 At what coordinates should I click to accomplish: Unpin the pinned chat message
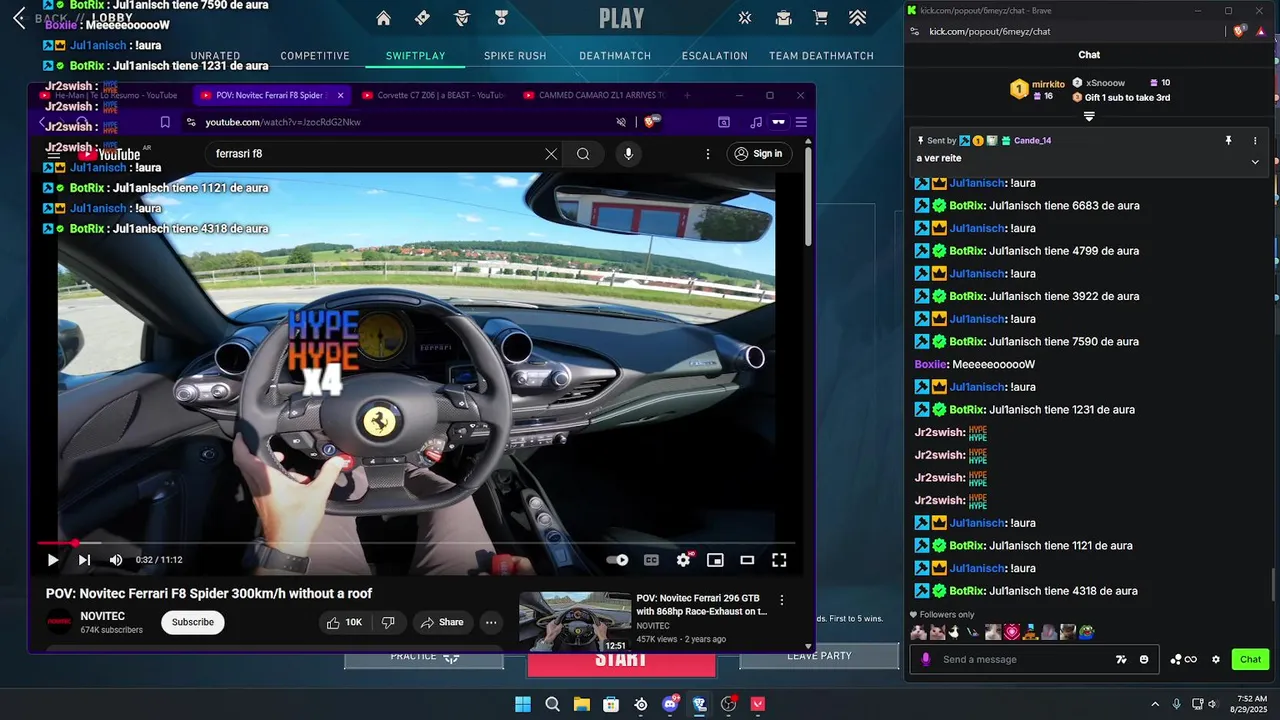(x=1228, y=141)
